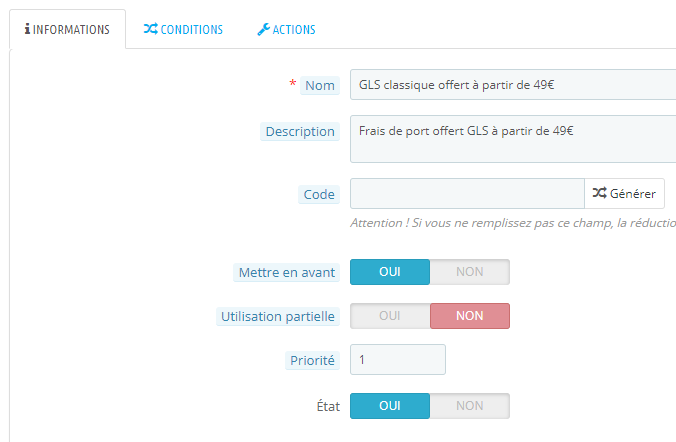Screen dimensions: 676x442
Task: Click the Priorité number field
Action: click(x=397, y=360)
